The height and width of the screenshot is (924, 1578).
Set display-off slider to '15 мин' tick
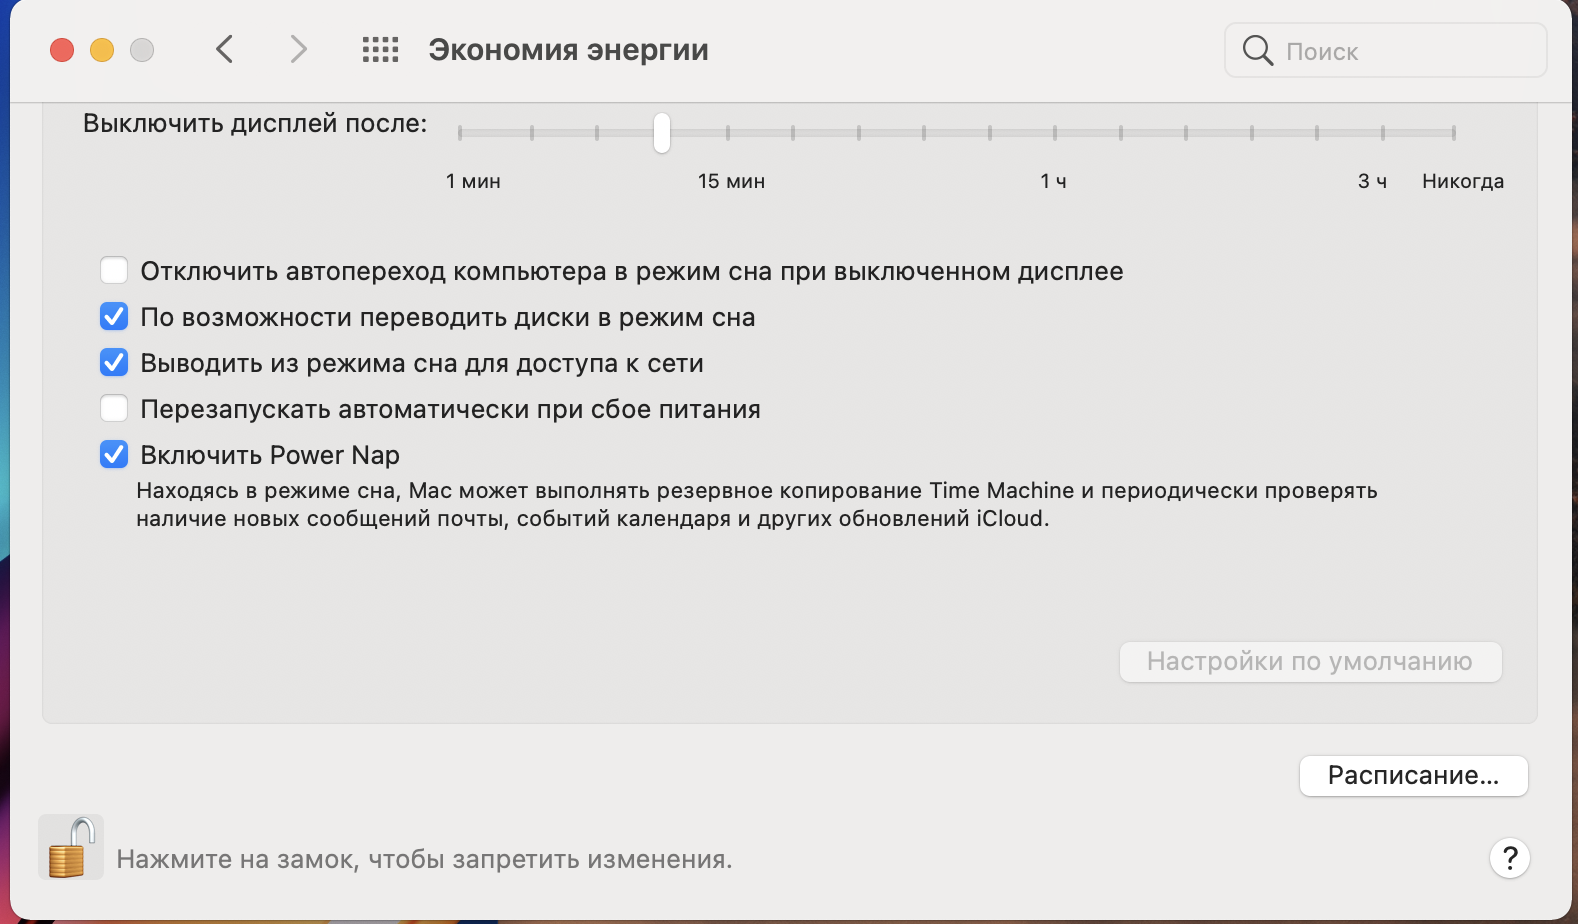click(x=728, y=132)
